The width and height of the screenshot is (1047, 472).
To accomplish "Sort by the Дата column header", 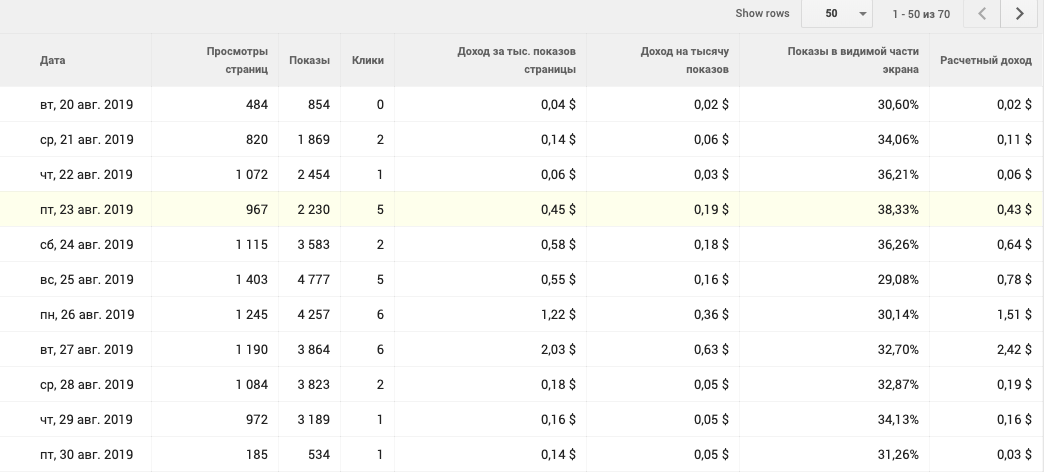I will [x=53, y=60].
